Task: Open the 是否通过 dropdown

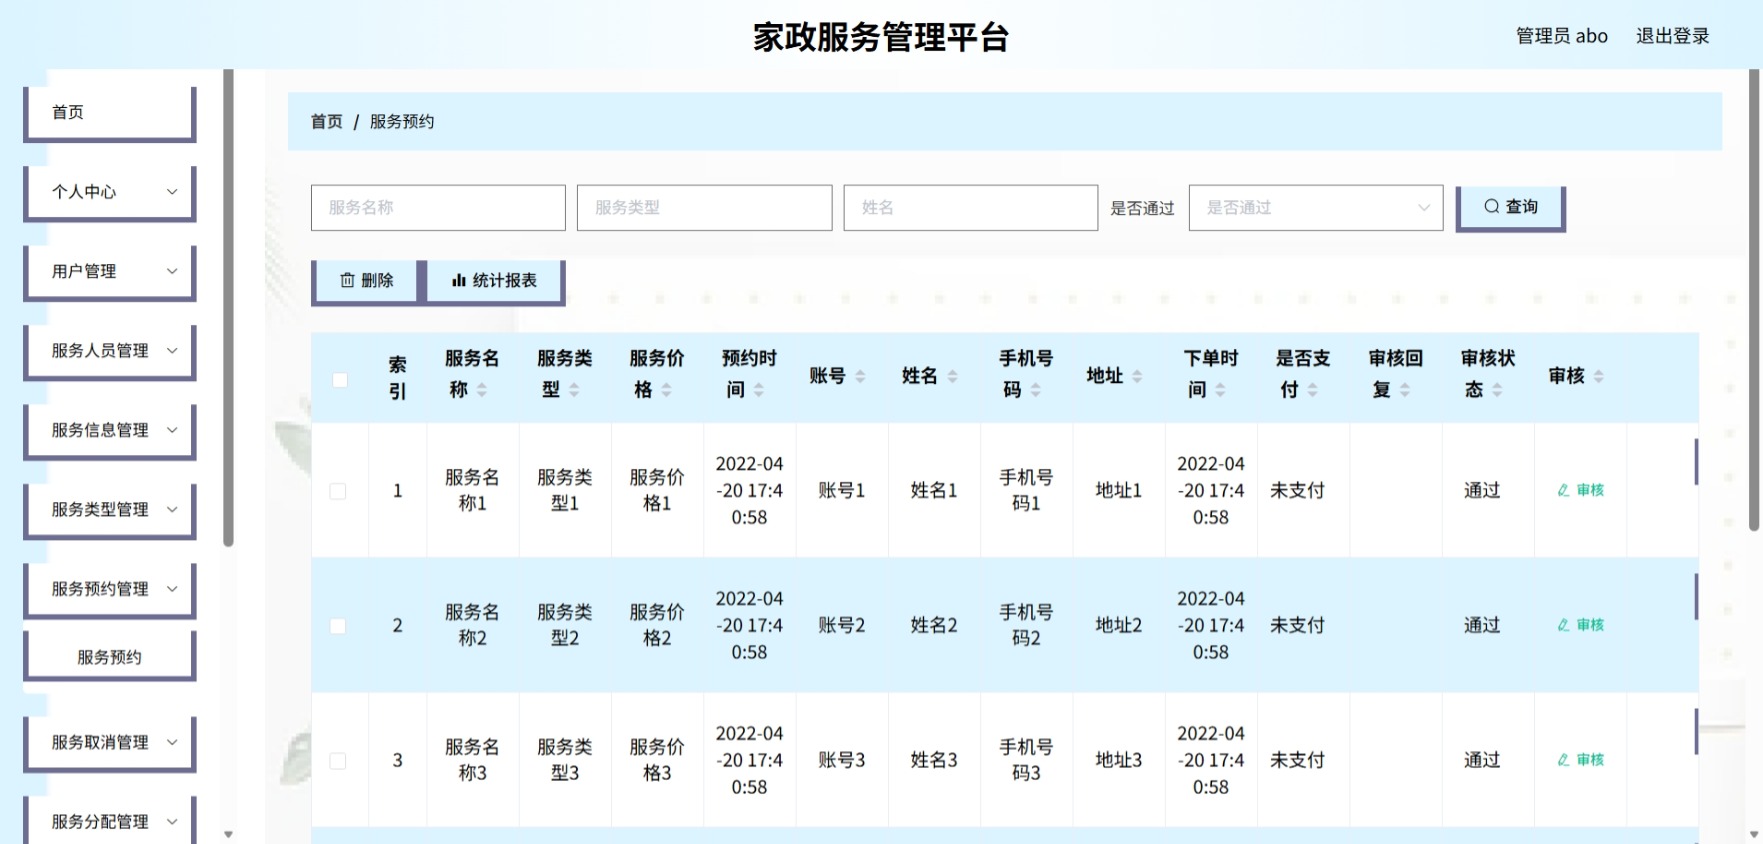Action: 1315,208
